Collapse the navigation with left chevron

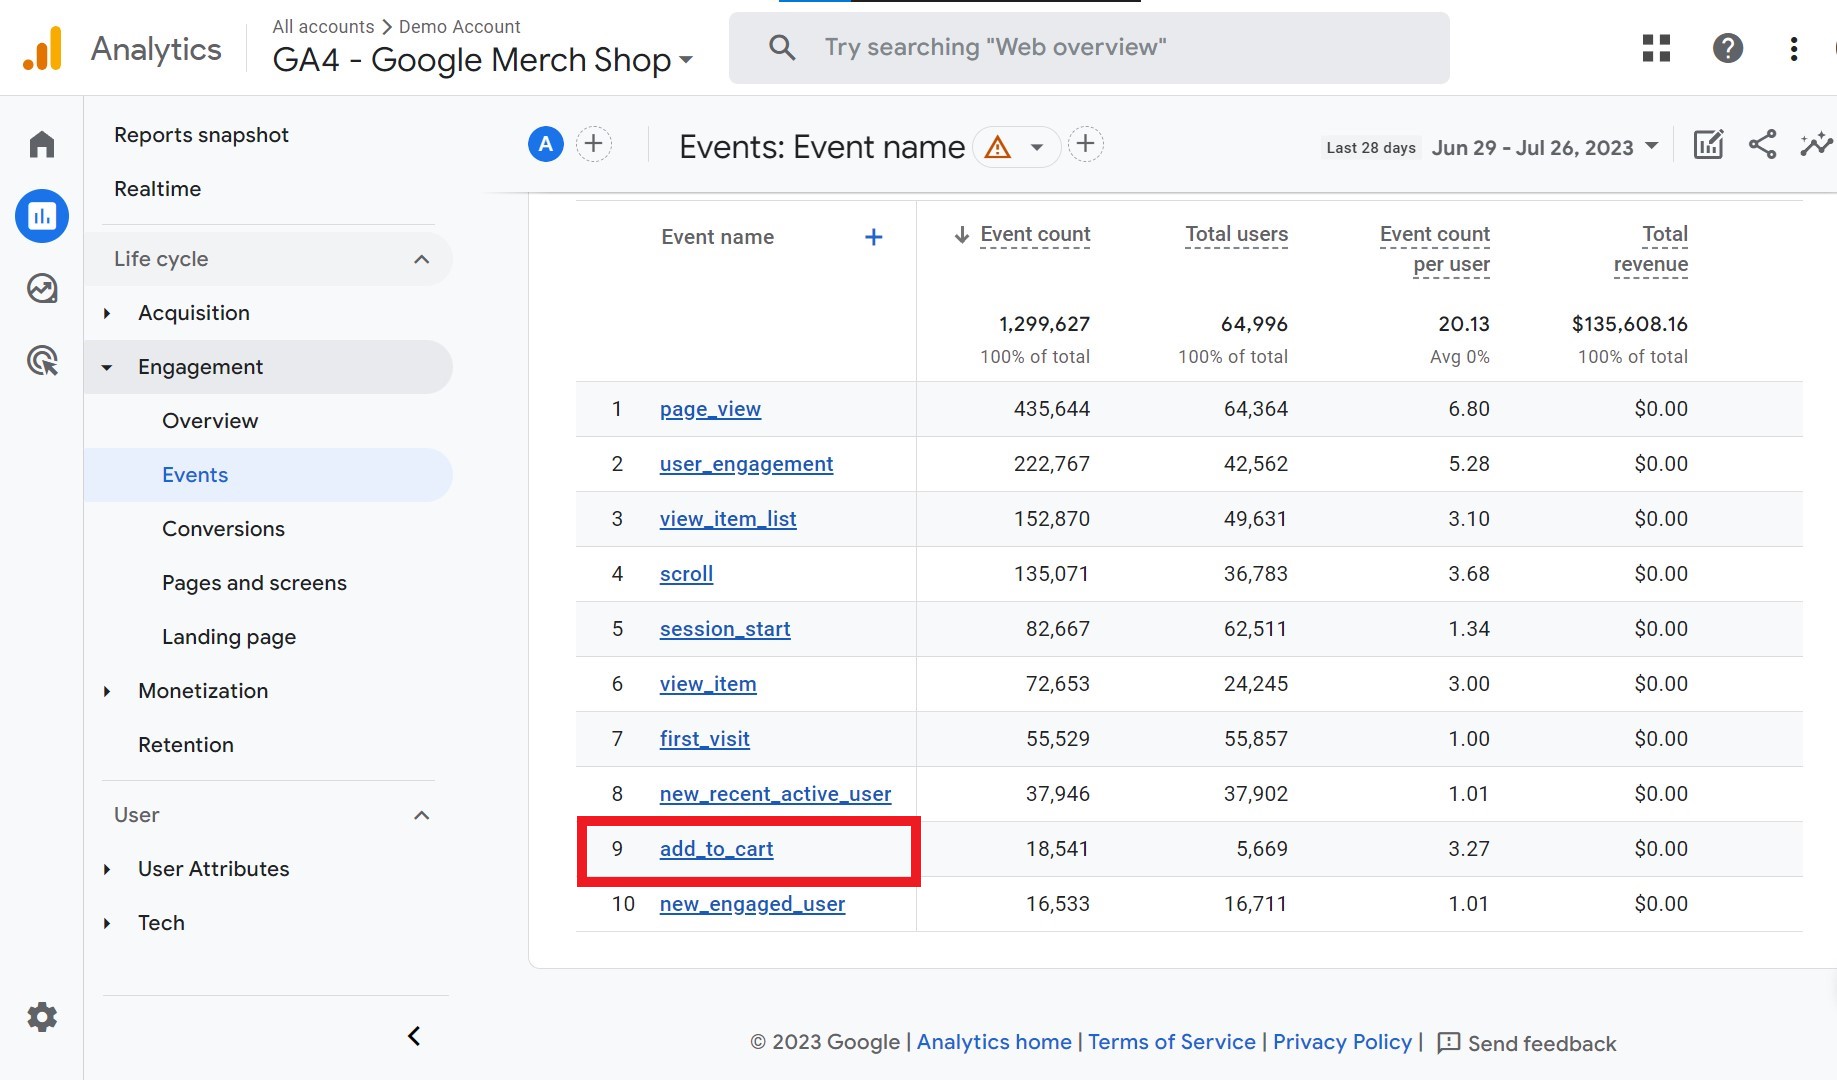coord(414,1036)
